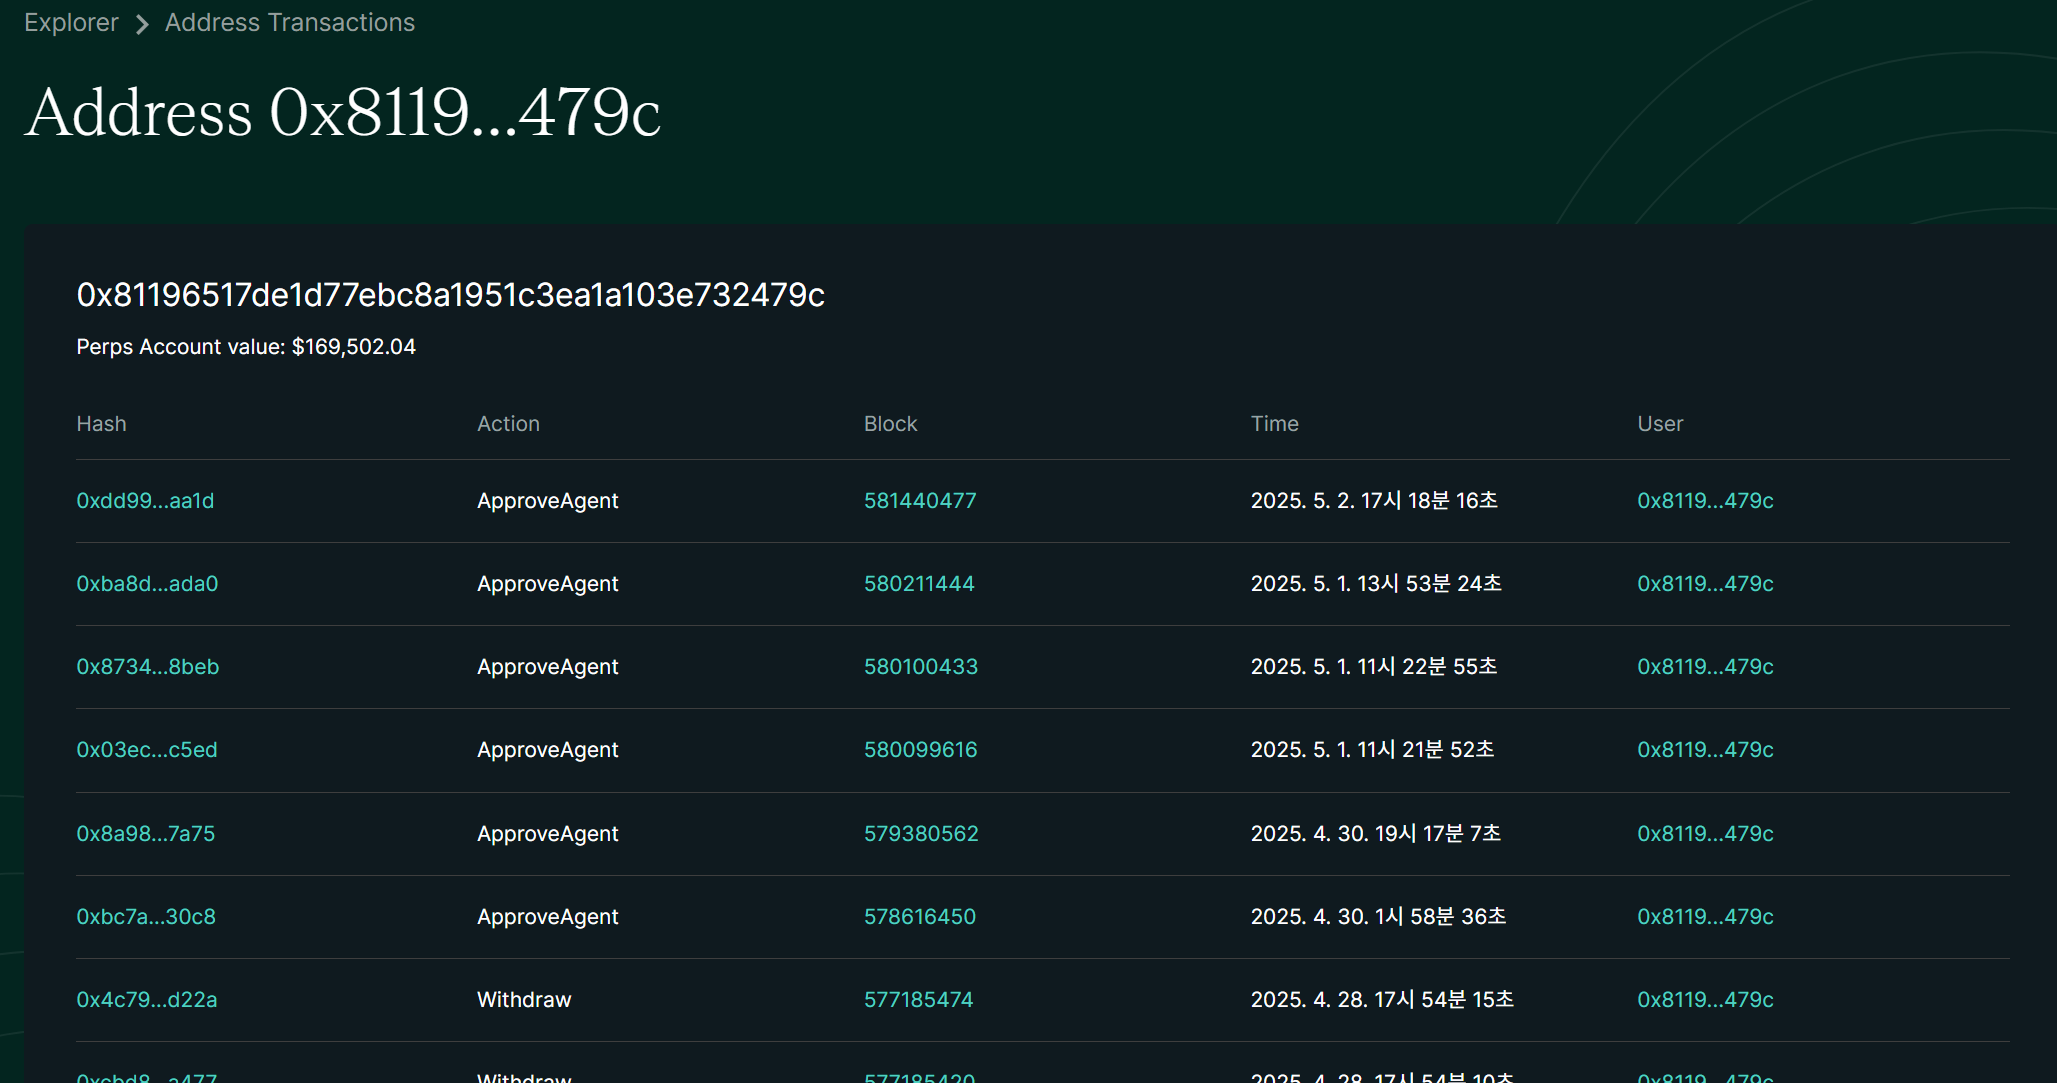Open transaction hash 0xdd99...aa1d
This screenshot has width=2057, height=1083.
coord(145,500)
